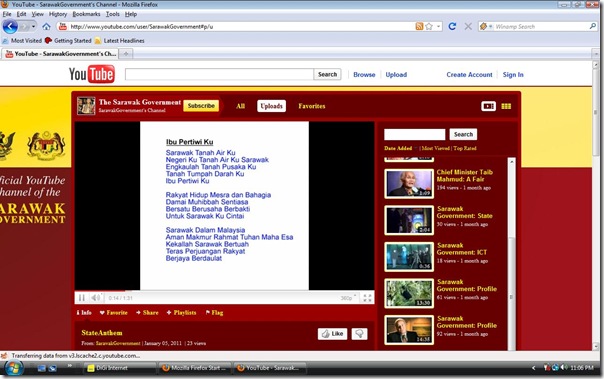
Task: Click the Firefox back arrow button
Action: (10, 27)
